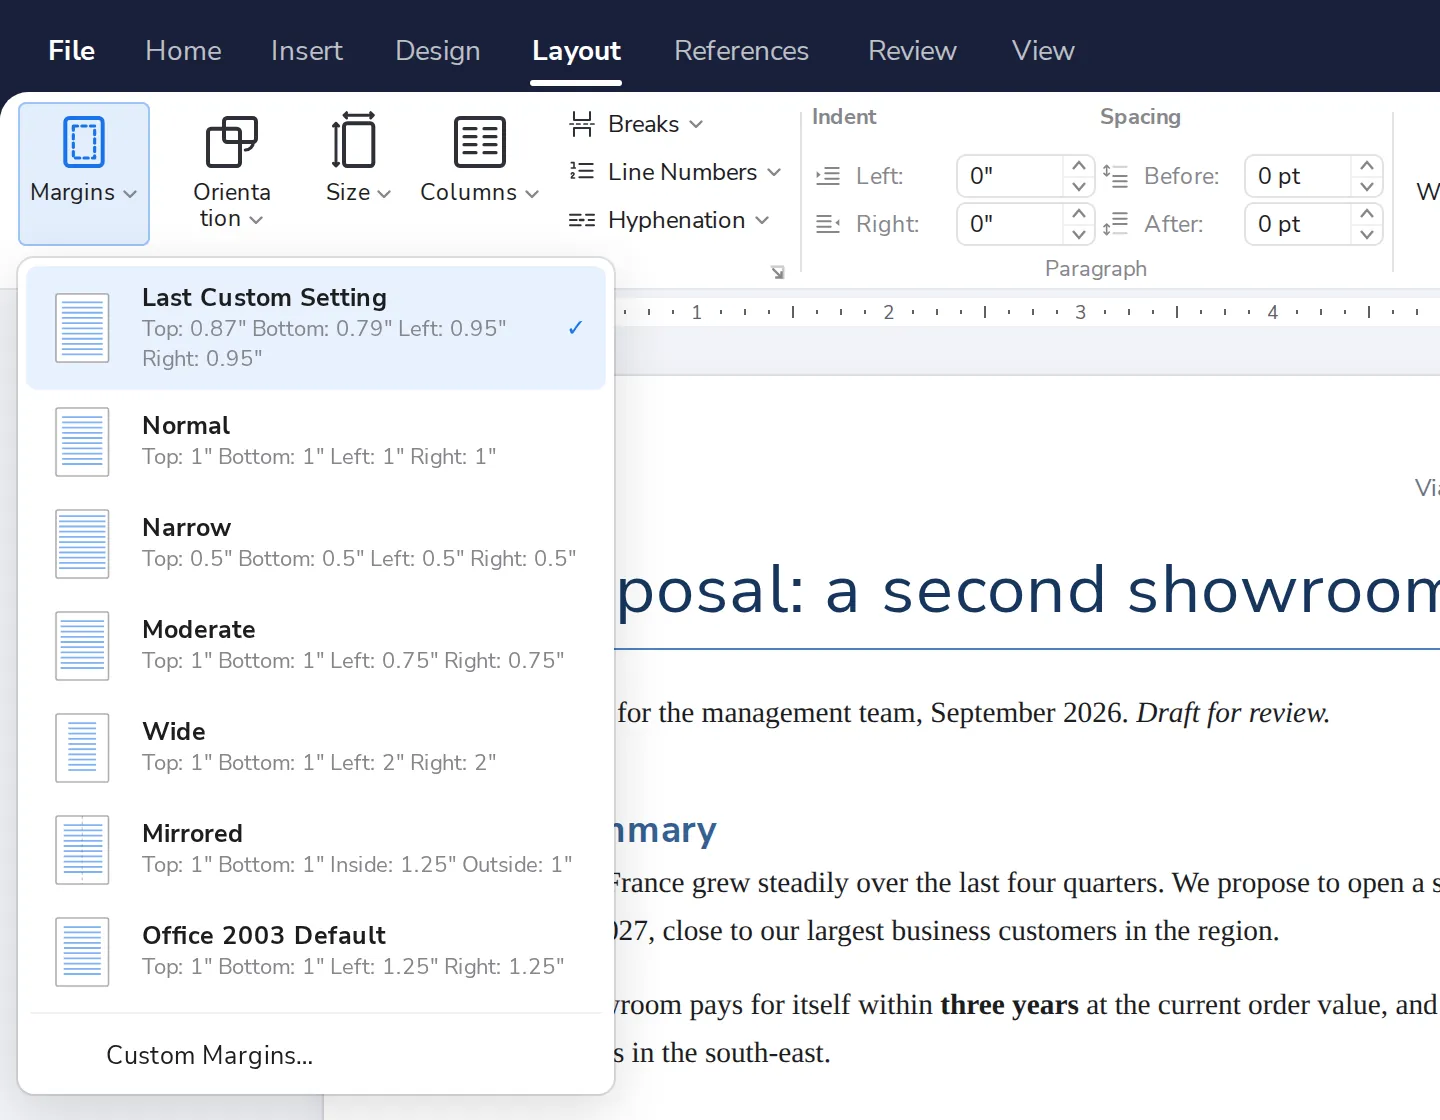Open the Margins dropdown button
Viewport: 1440px width, 1120px height.
(84, 174)
